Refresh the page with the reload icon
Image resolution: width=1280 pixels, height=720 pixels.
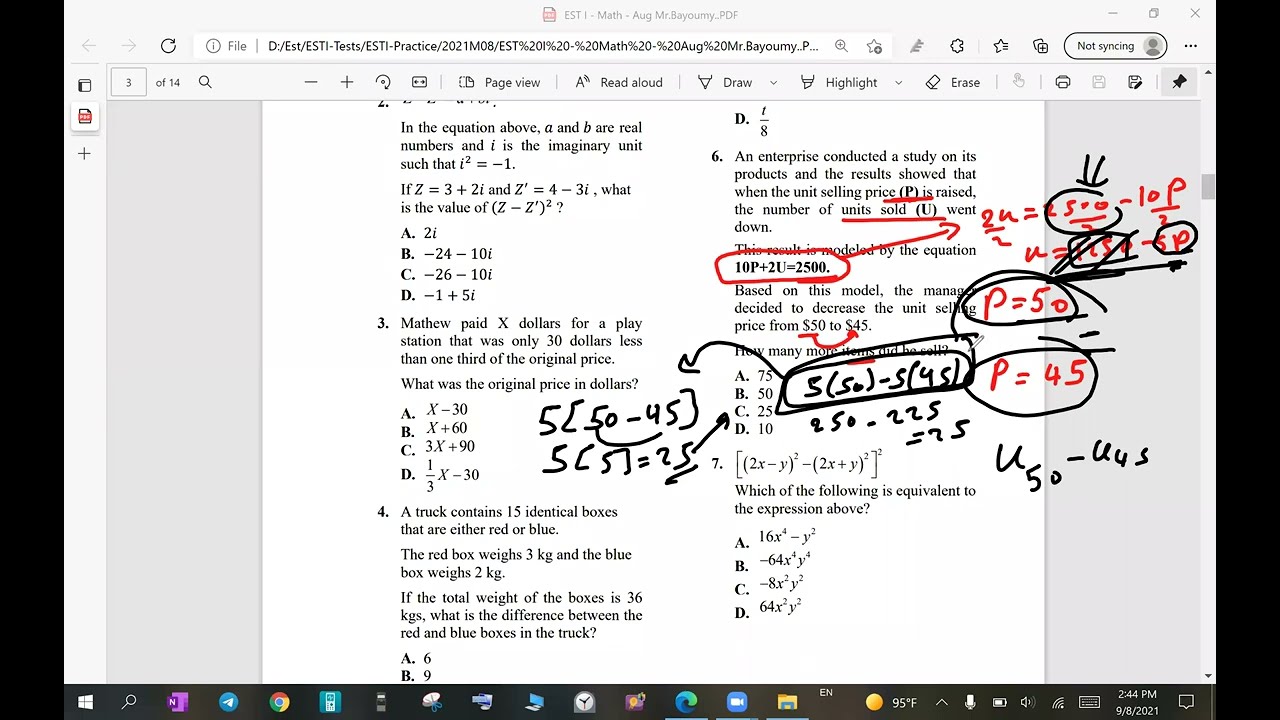(168, 46)
